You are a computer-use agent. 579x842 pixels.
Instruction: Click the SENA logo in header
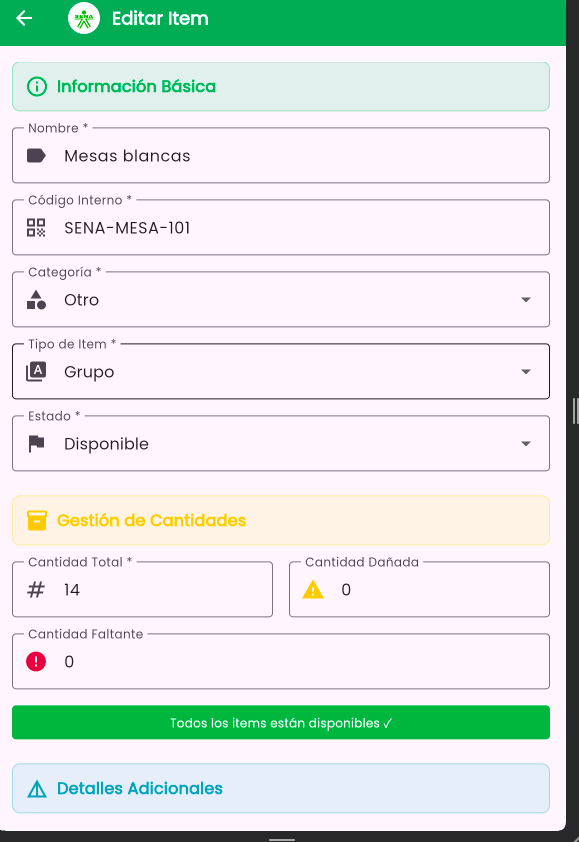click(84, 18)
